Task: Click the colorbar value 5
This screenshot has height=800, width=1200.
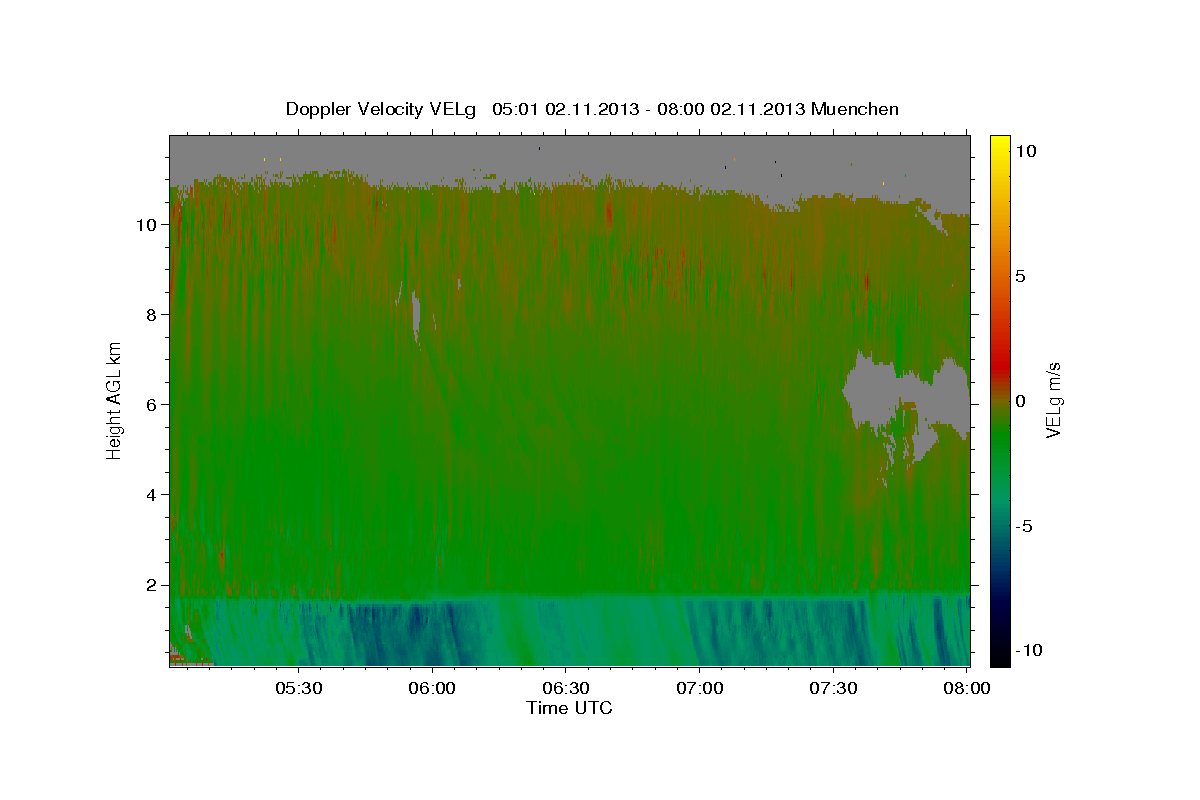Action: pos(1020,276)
